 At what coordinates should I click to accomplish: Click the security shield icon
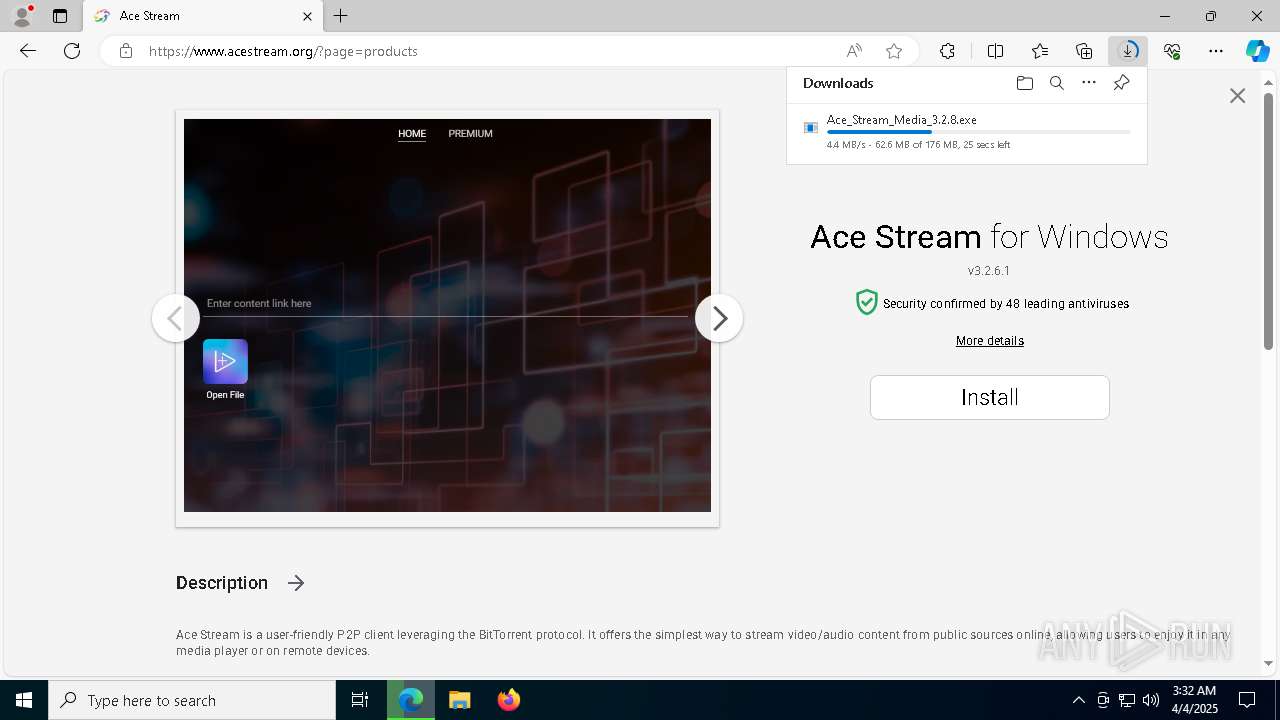pos(866,302)
